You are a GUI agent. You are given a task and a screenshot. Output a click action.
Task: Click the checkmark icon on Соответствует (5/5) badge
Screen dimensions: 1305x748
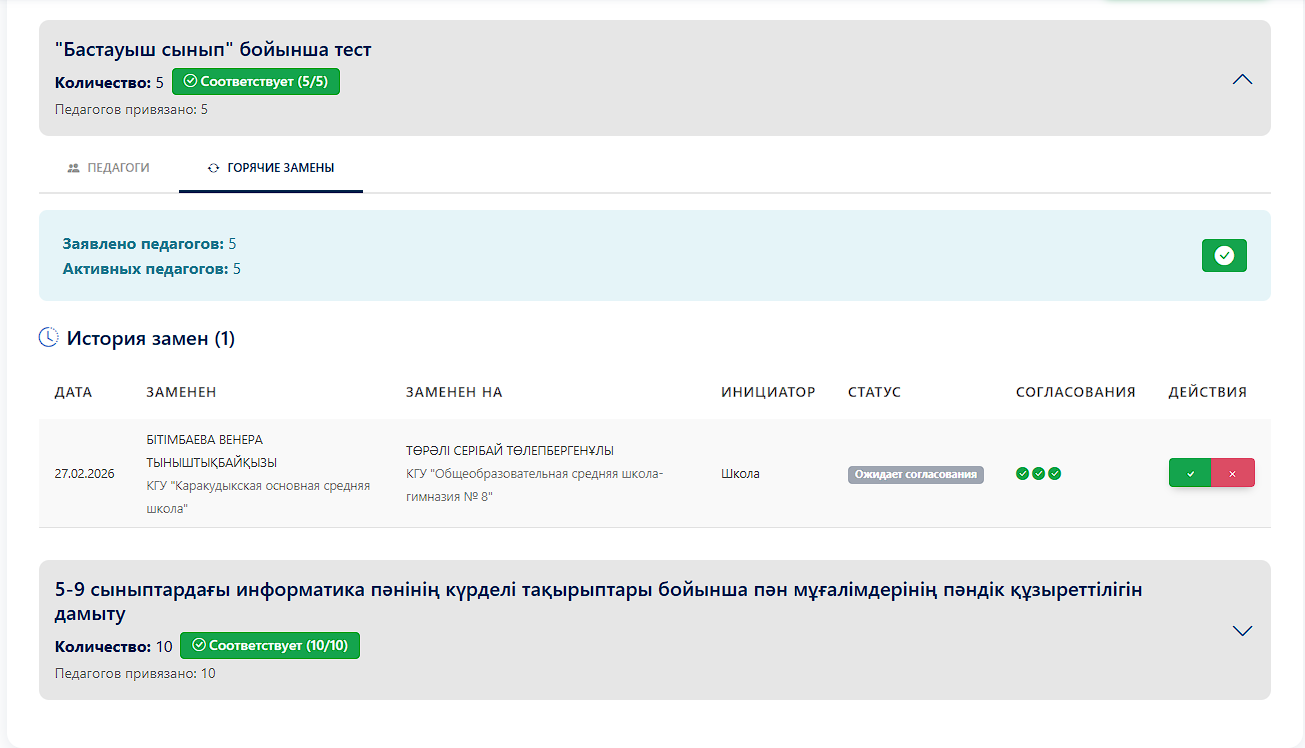188,81
